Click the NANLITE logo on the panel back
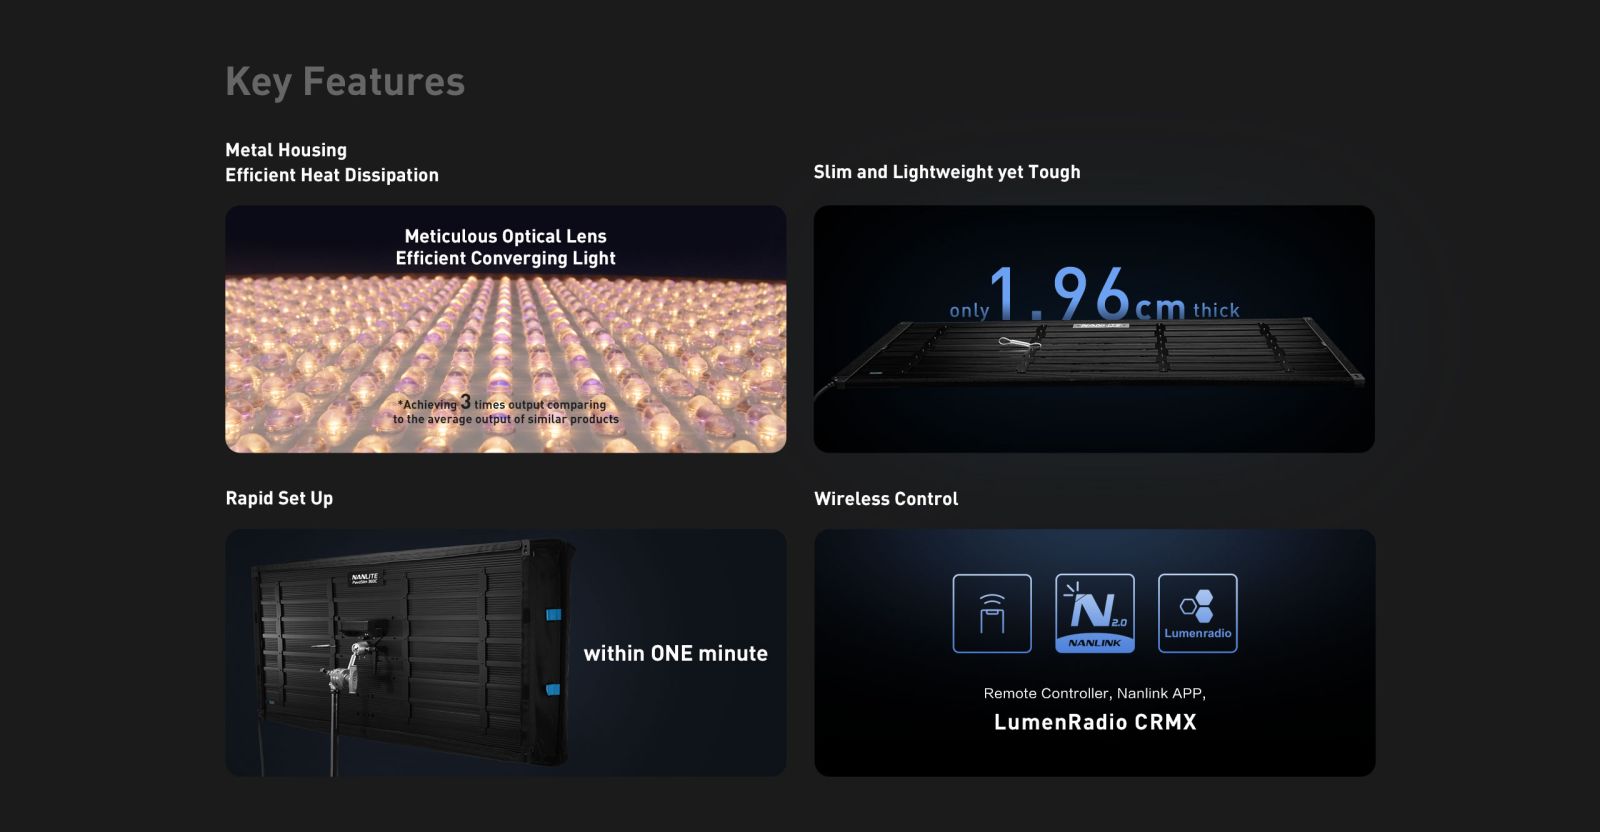1600x832 pixels. click(x=364, y=578)
